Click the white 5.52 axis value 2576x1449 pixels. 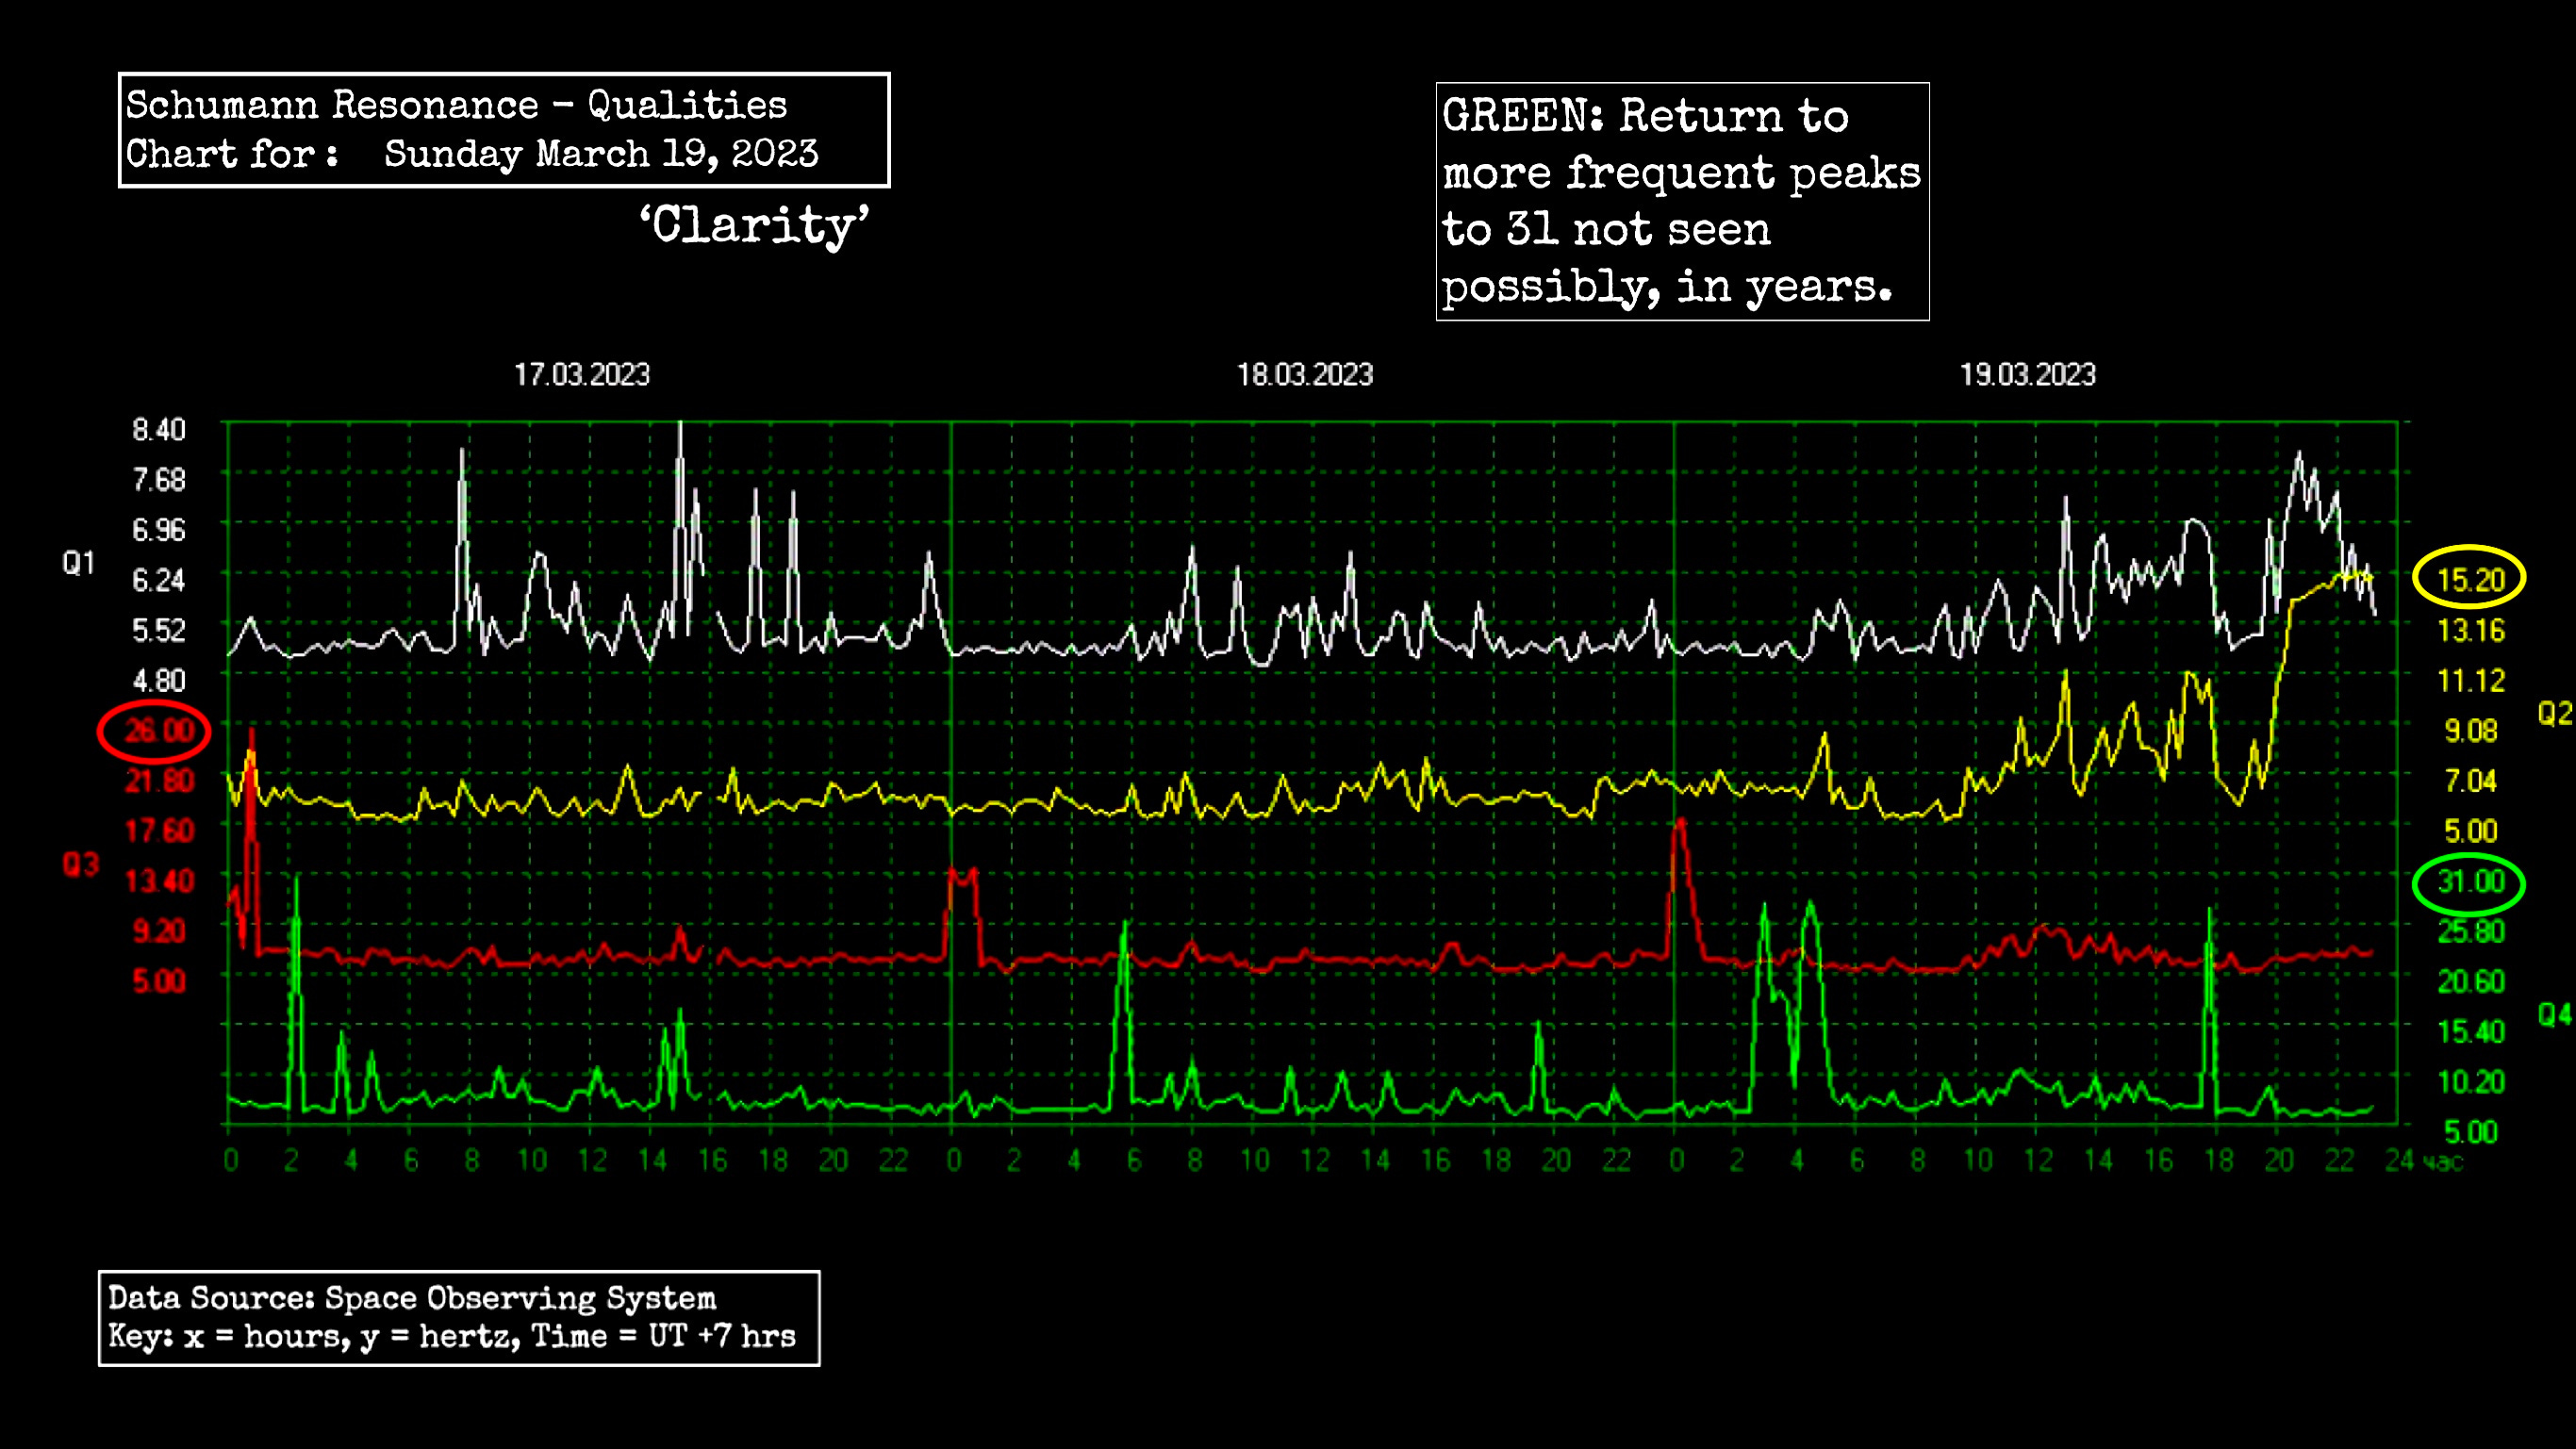point(159,630)
